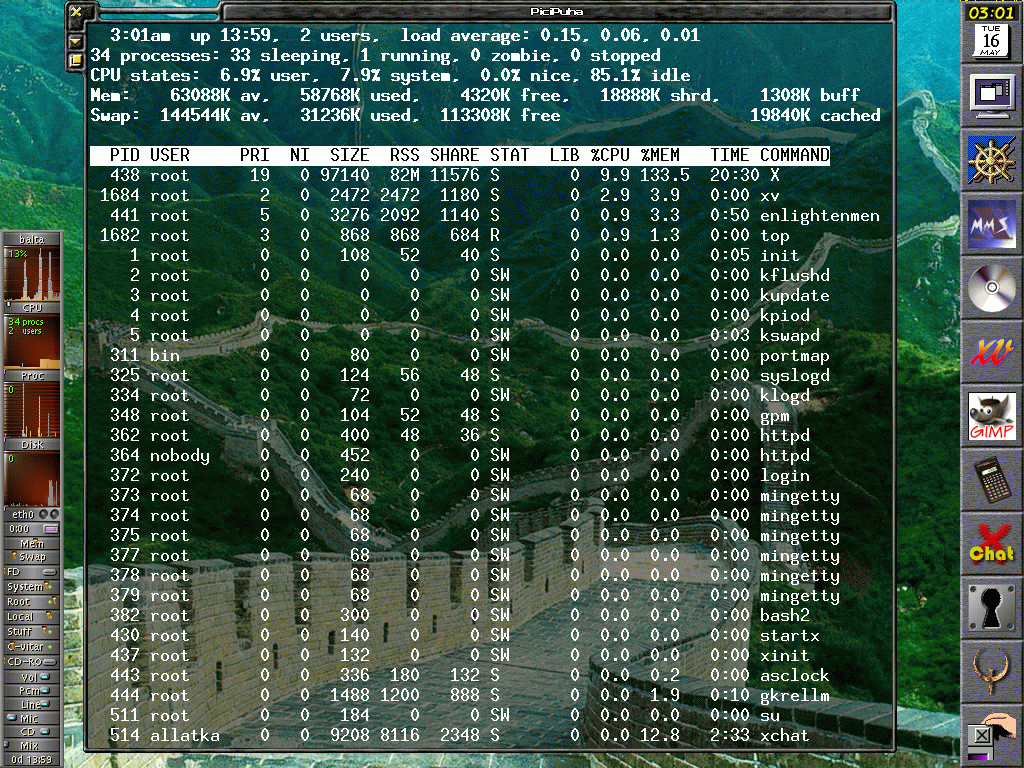Click the COMMAND column header in top
The height and width of the screenshot is (768, 1024).
point(795,155)
